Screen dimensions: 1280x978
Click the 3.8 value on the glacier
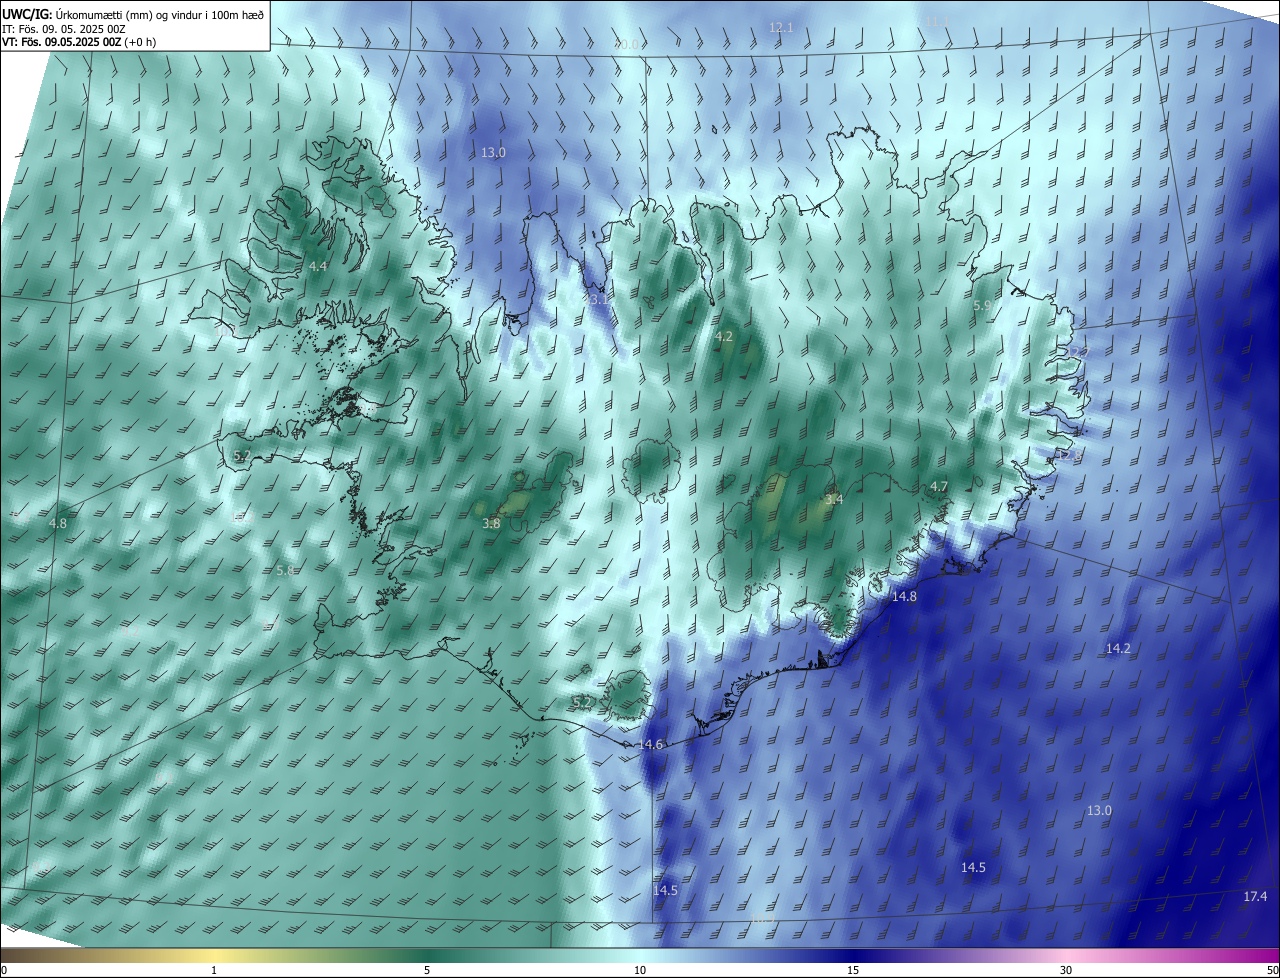click(x=491, y=523)
